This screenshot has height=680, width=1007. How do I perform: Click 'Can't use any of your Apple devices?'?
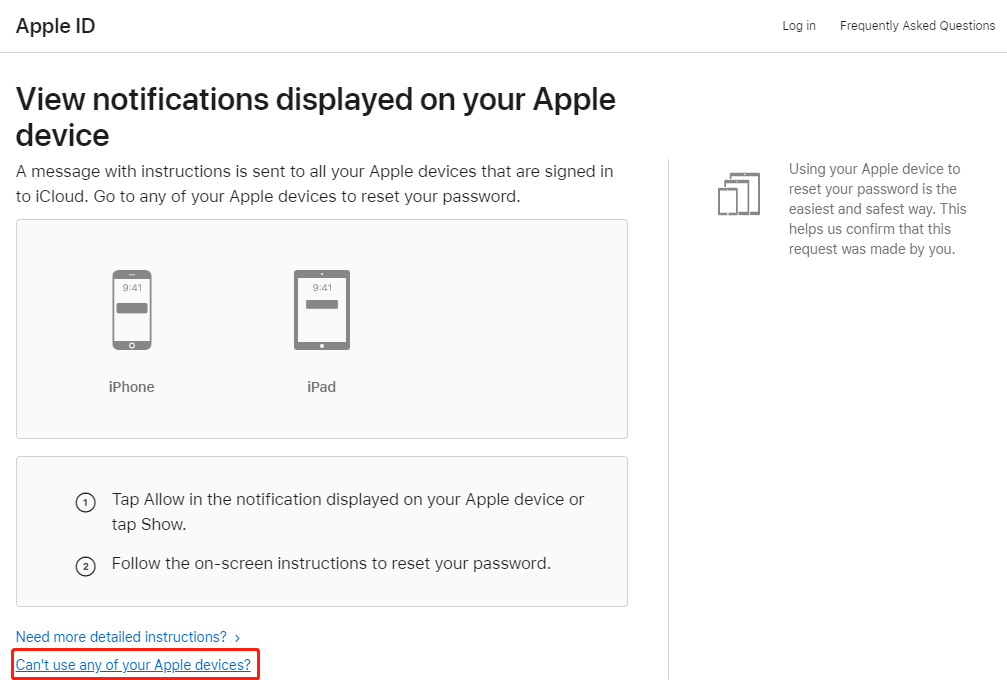[134, 665]
